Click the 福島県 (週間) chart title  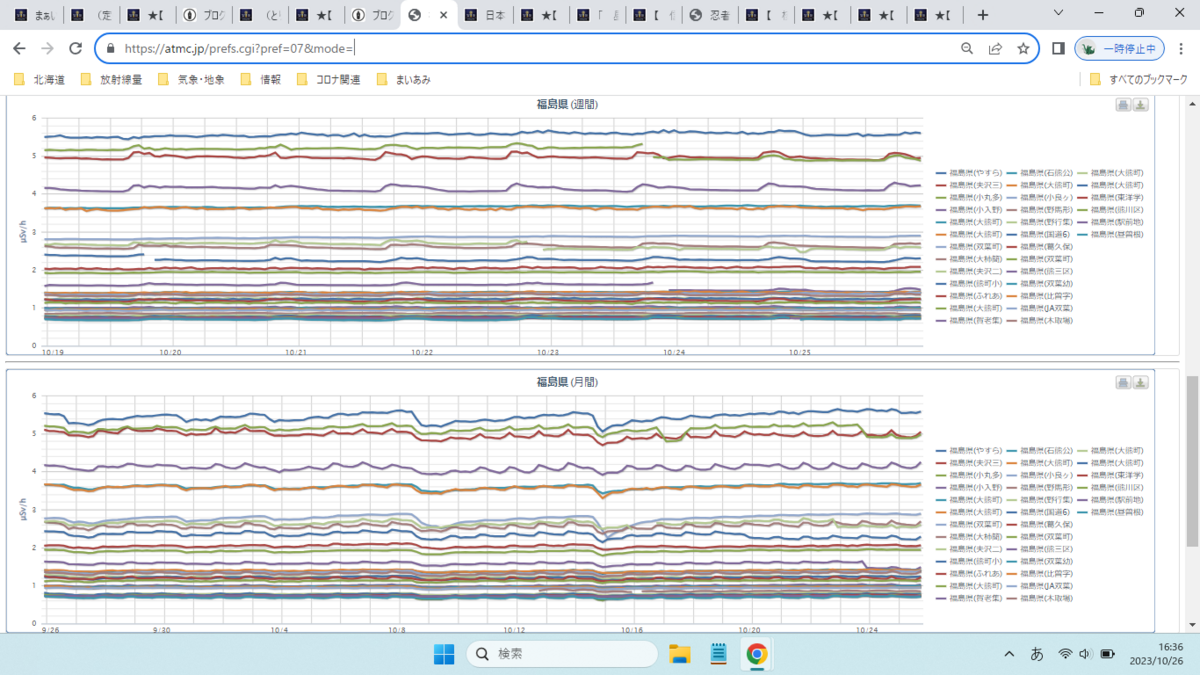[567, 104]
